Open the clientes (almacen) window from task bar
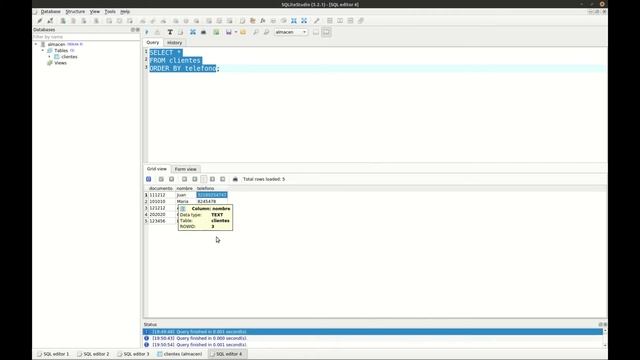 pyautogui.click(x=180, y=354)
